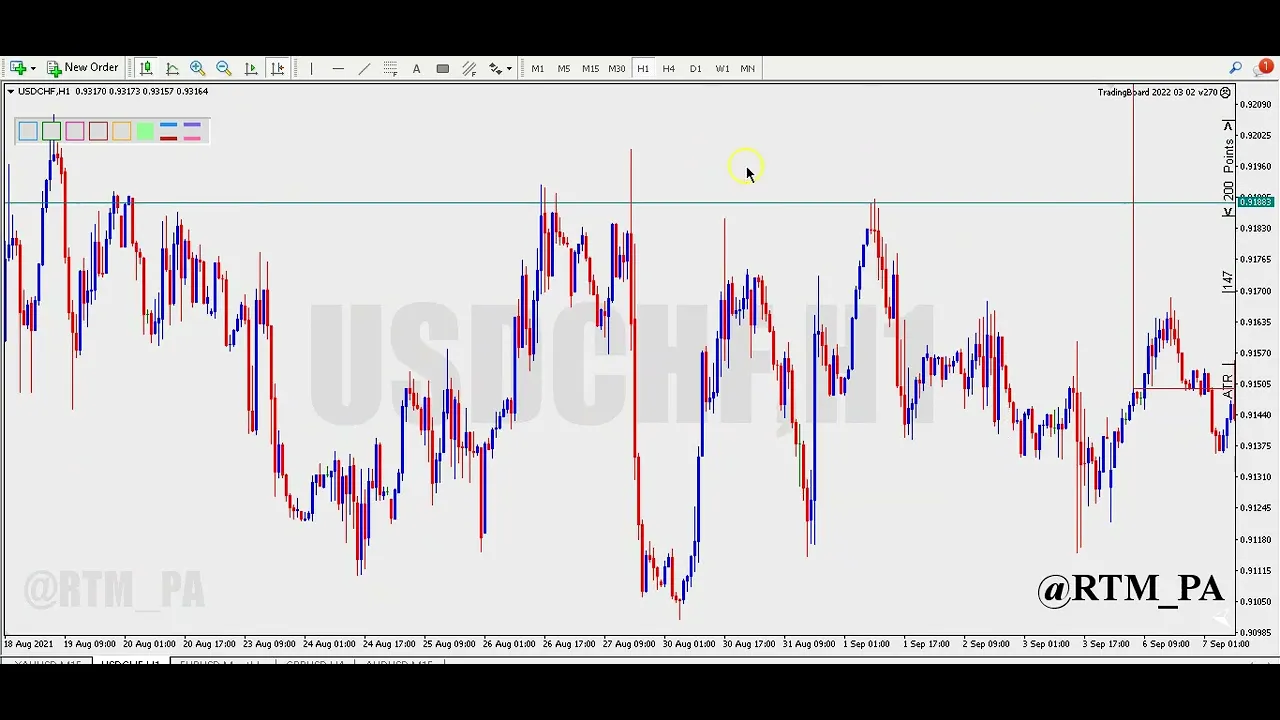This screenshot has width=1280, height=720.
Task: Select the candlestick chart type icon
Action: (x=146, y=68)
